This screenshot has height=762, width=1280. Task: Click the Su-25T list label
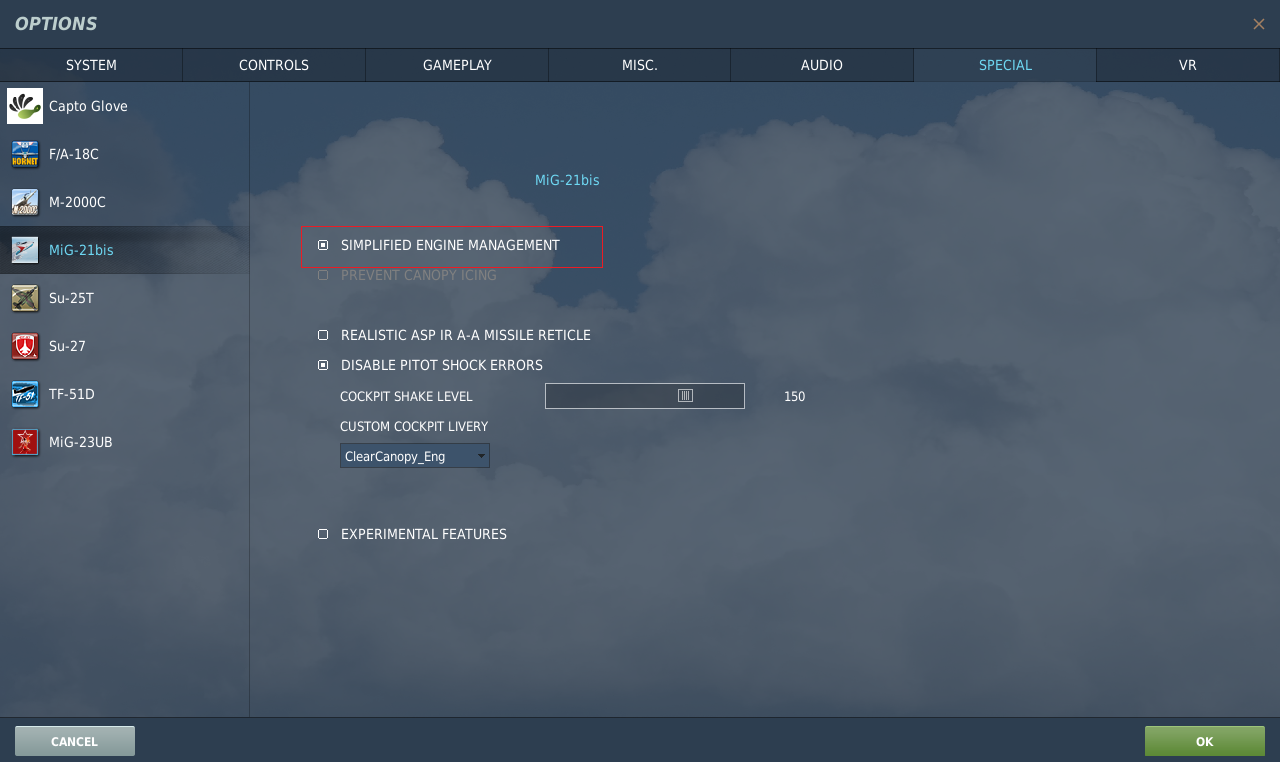(x=71, y=298)
